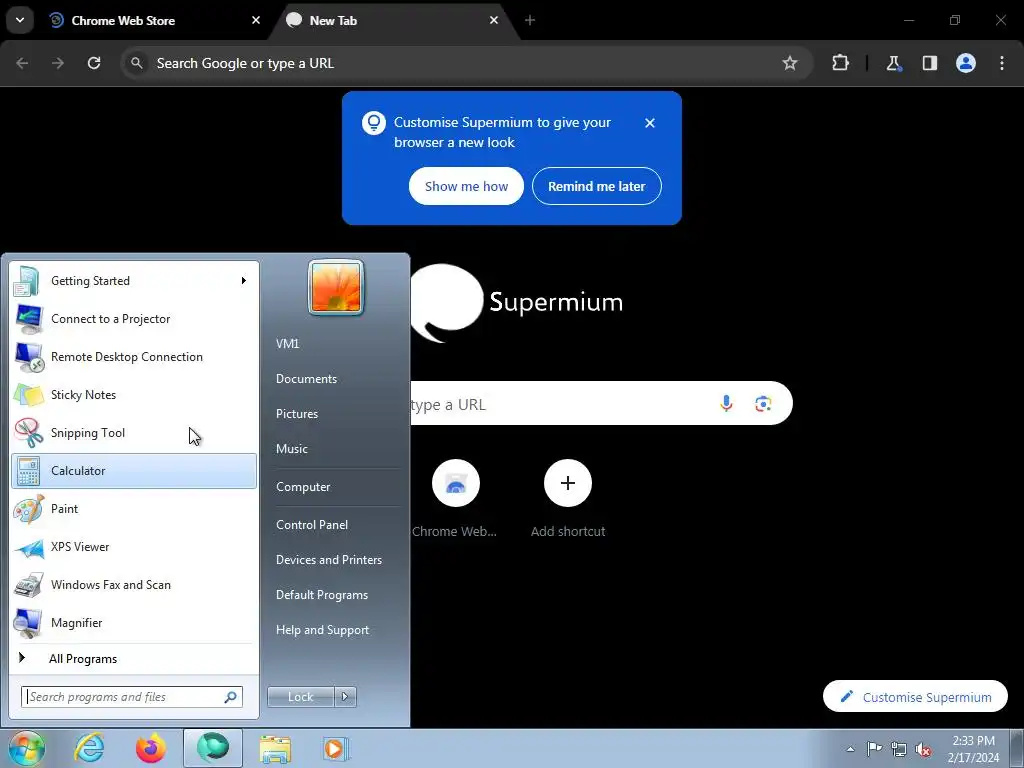
Task: Launch Connect to a Projector
Action: (x=134, y=319)
